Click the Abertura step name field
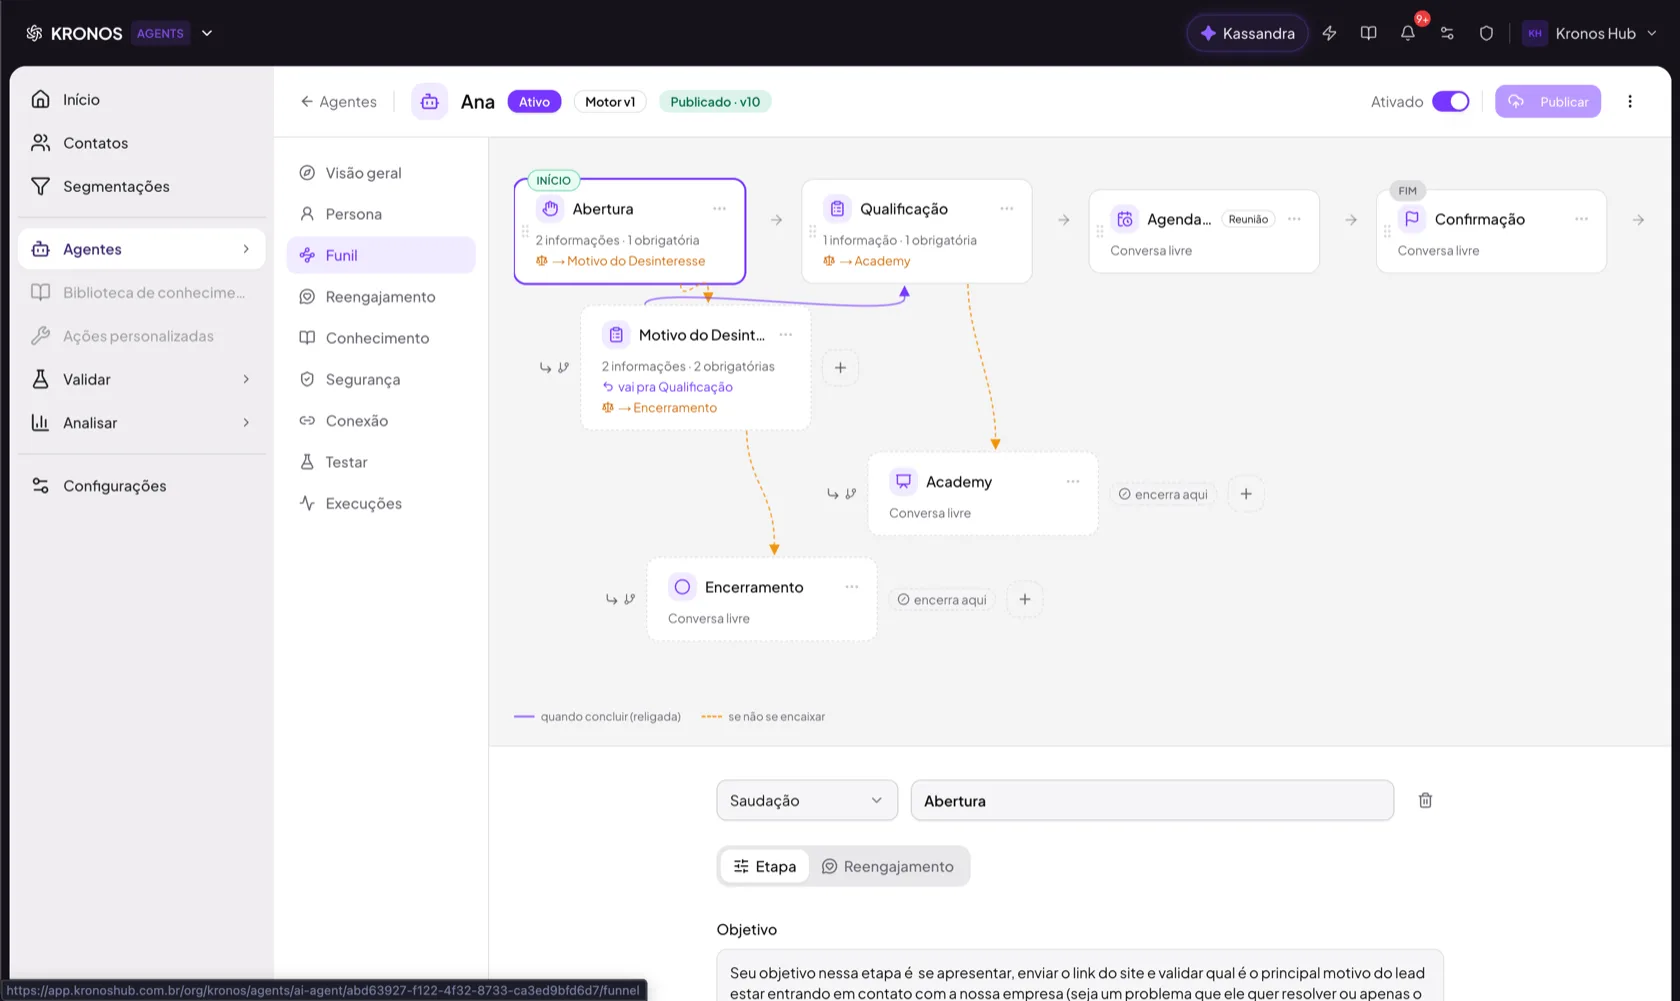The width and height of the screenshot is (1680, 1001). 1152,800
